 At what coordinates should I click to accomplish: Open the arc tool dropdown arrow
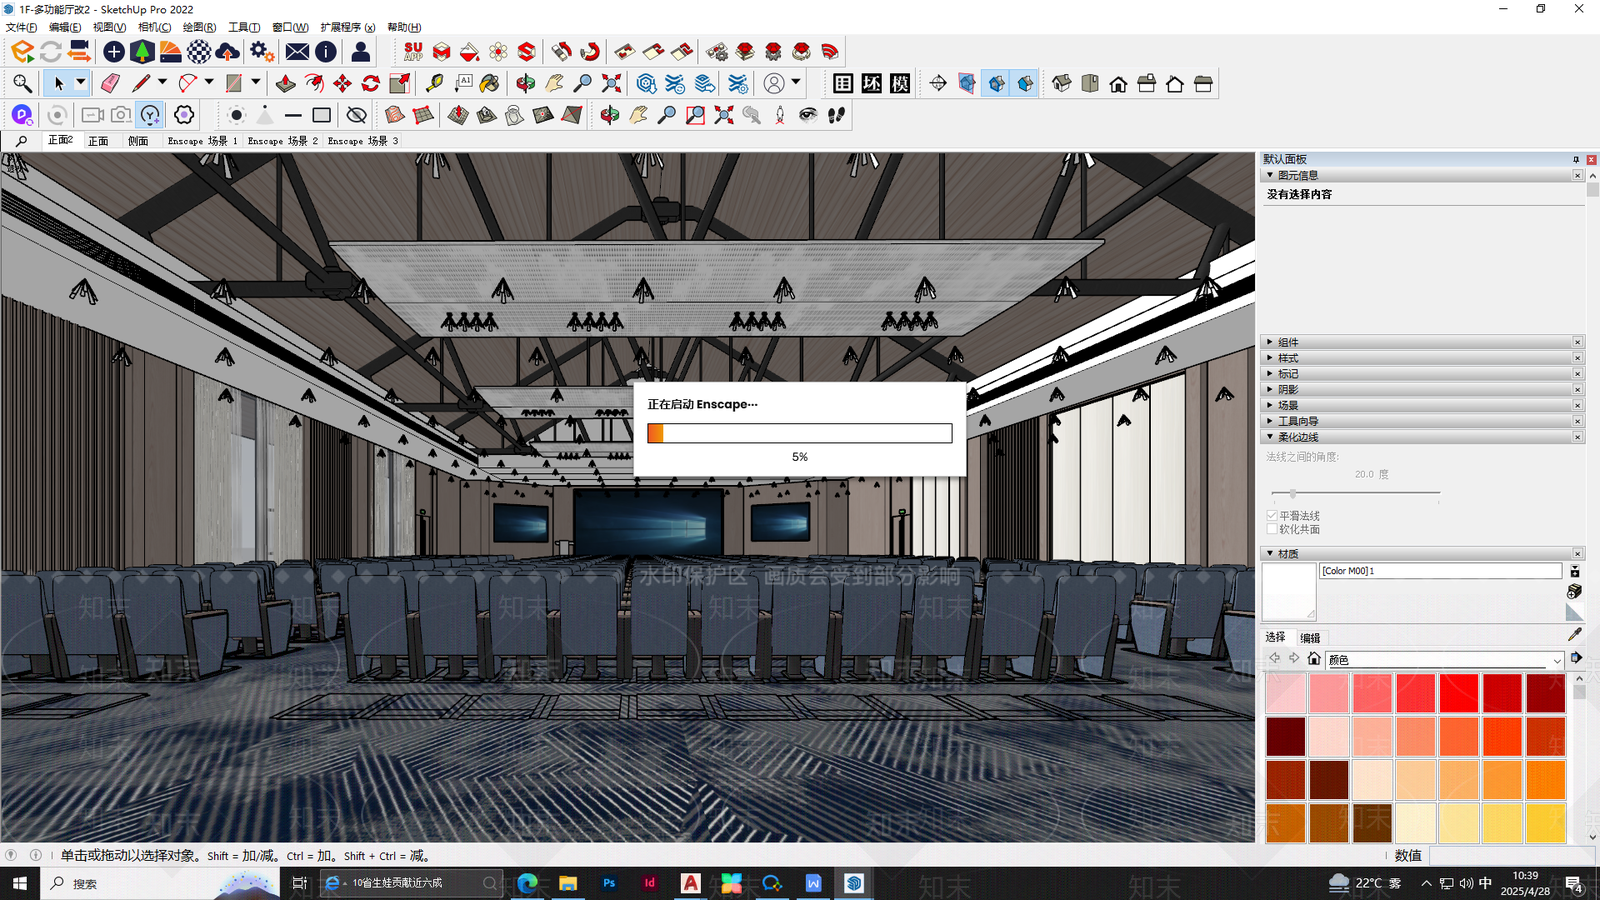[x=209, y=83]
